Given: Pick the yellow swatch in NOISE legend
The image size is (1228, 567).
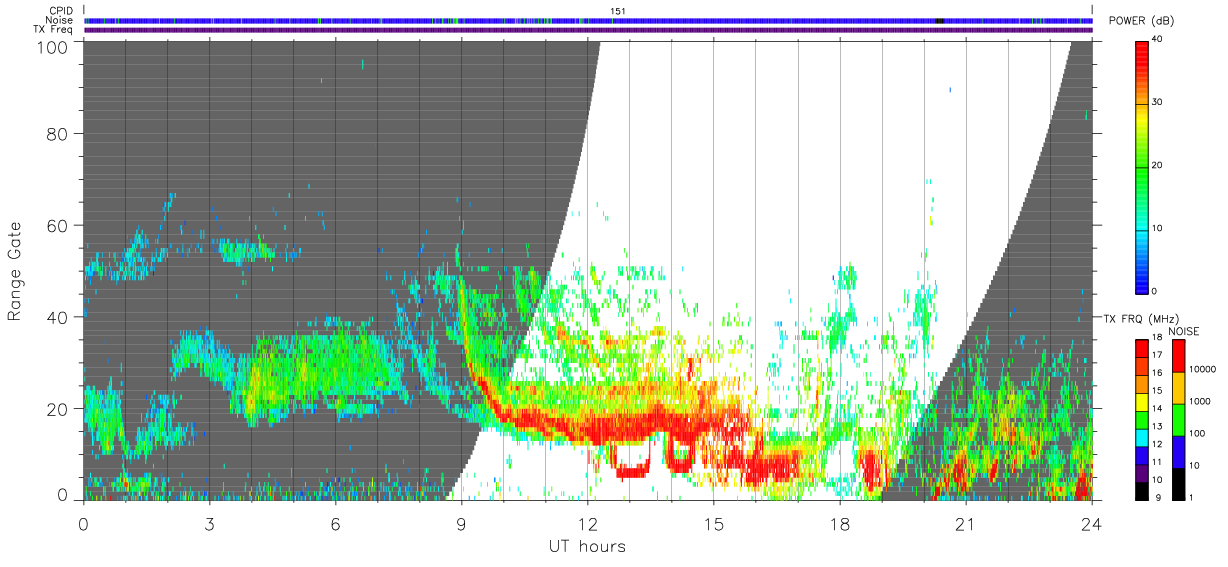Looking at the screenshot, I should click(1178, 388).
